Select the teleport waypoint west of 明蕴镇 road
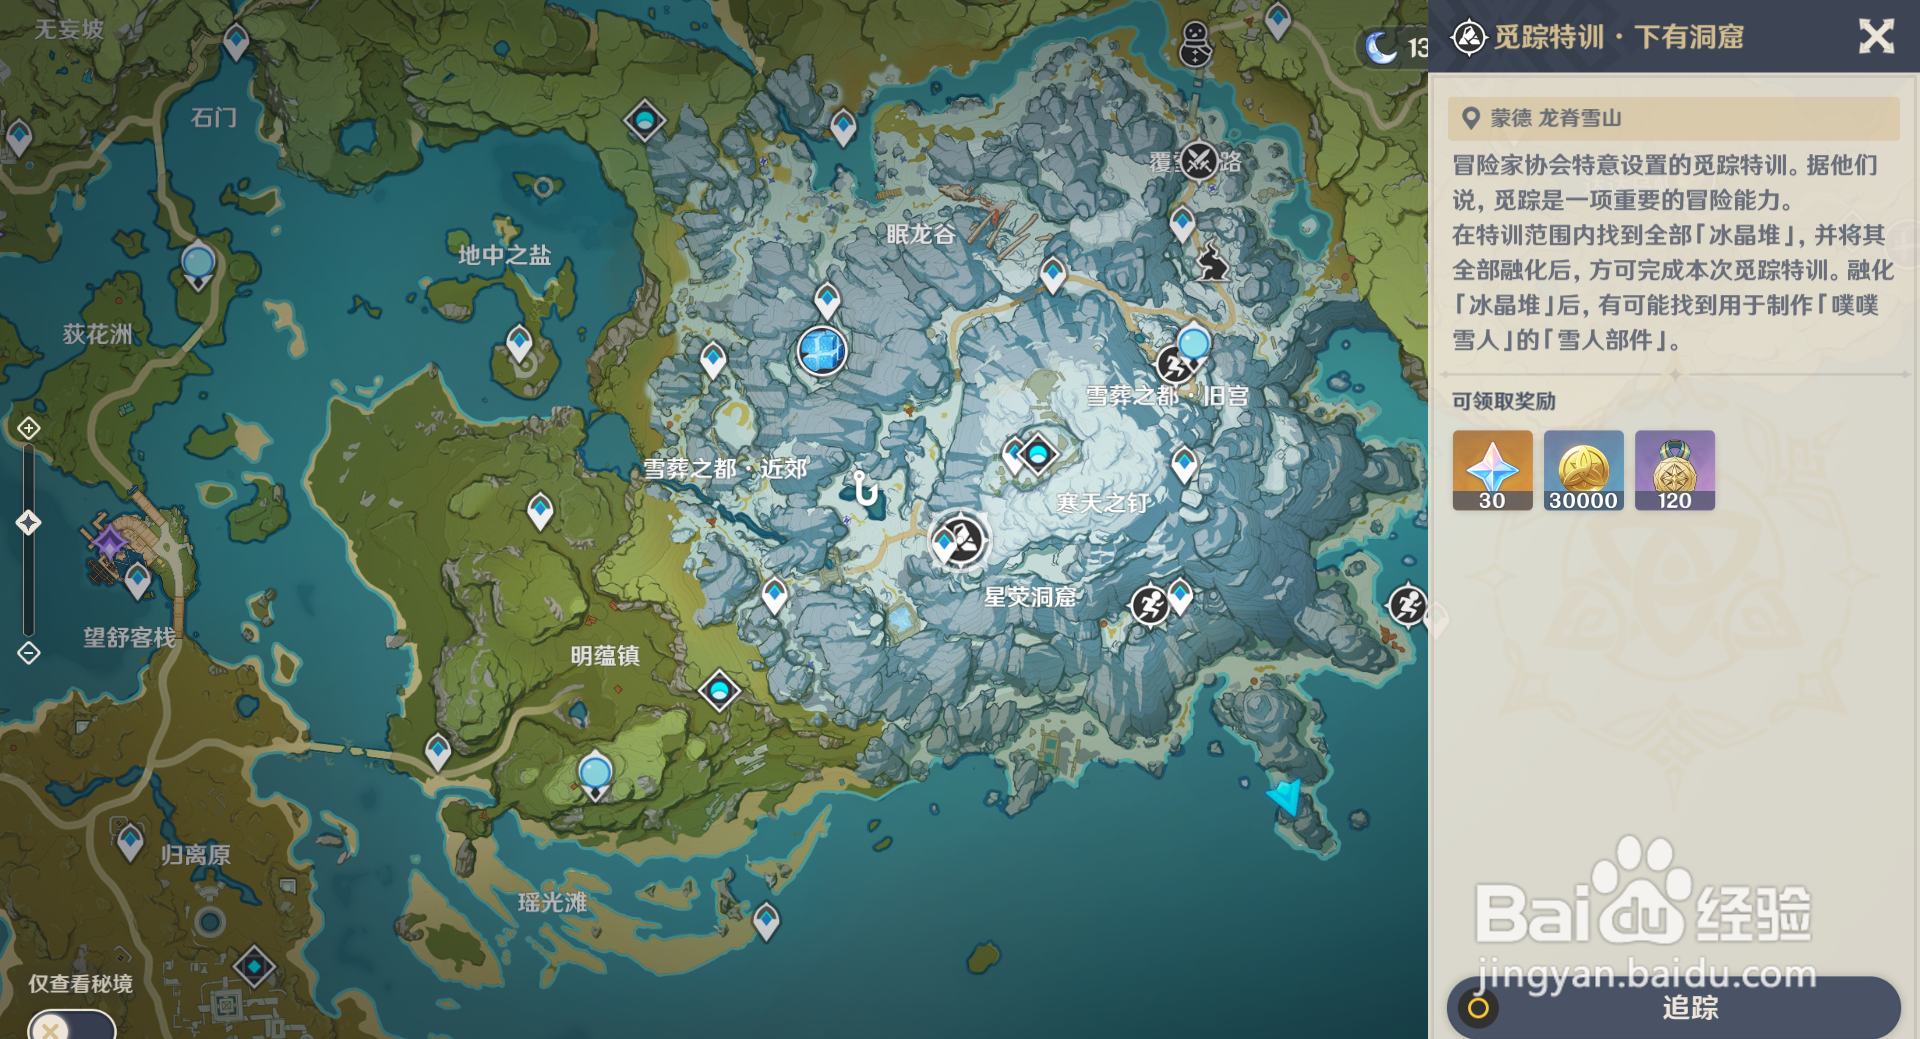The image size is (1920, 1039). (438, 751)
